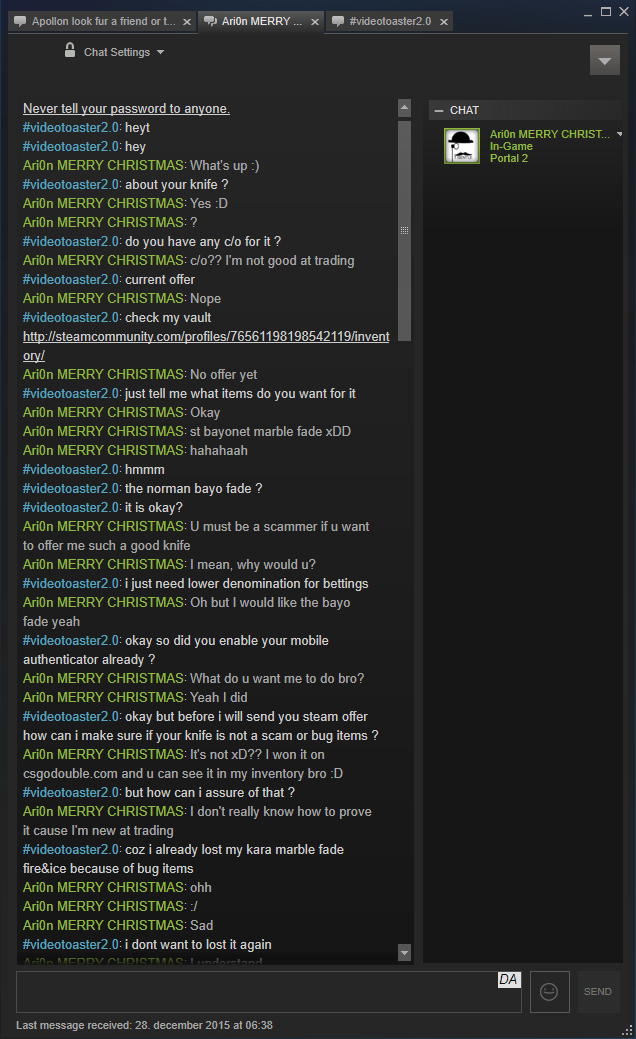This screenshot has width=636, height=1039.
Task: Click Ari0n's top hat avatar thumbnail
Action: [462, 146]
